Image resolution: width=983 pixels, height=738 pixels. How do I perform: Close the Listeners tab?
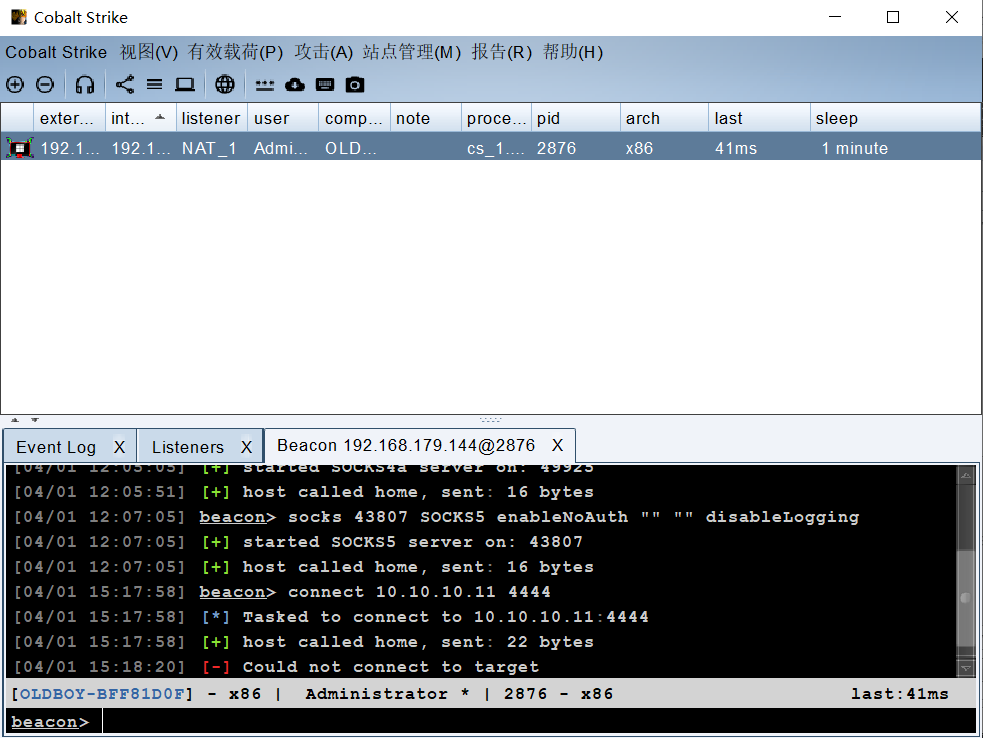click(x=246, y=447)
